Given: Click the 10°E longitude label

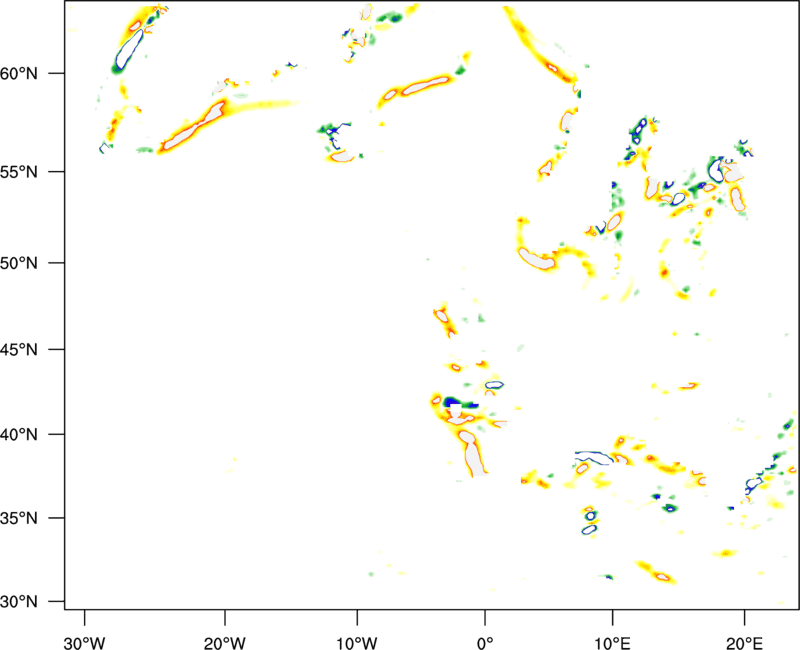Looking at the screenshot, I should pos(612,642).
